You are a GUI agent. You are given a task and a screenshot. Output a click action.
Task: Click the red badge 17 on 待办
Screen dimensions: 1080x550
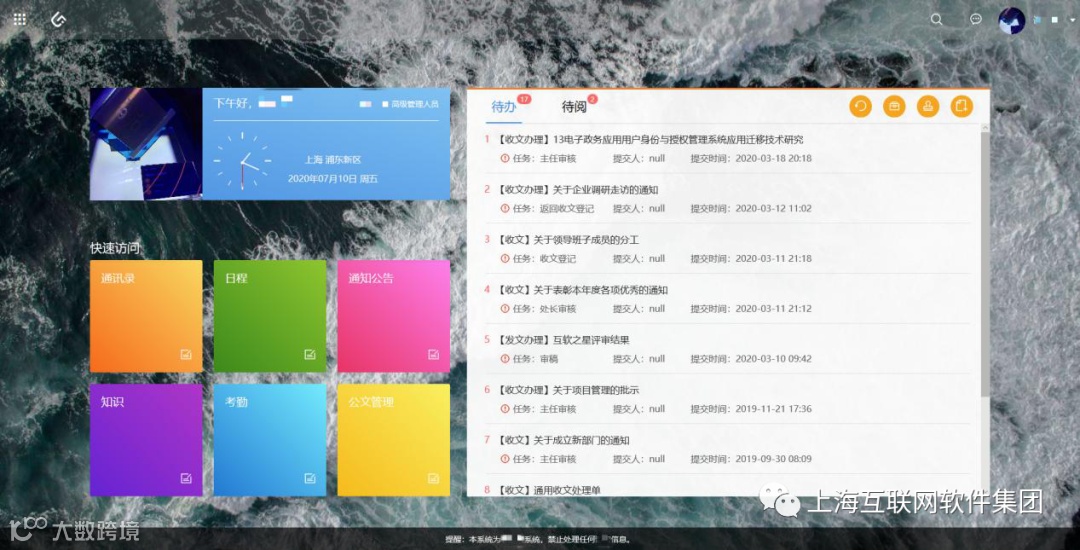[524, 99]
